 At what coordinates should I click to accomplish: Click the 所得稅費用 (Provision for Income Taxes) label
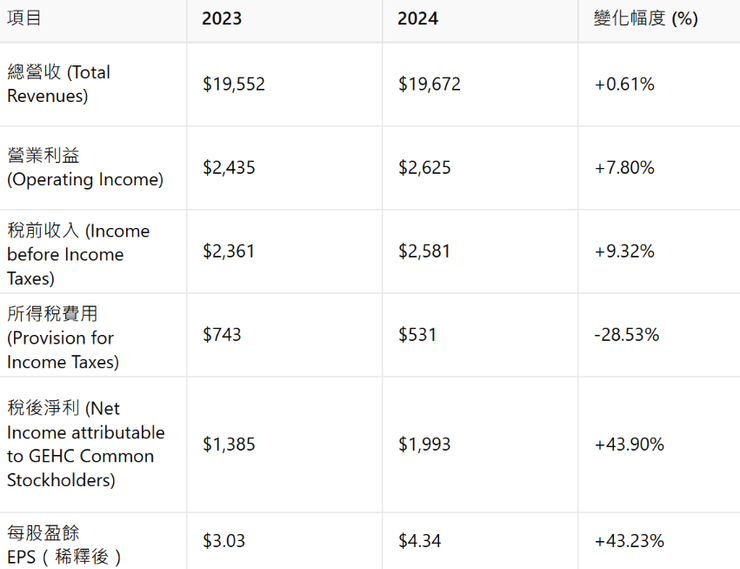point(63,338)
